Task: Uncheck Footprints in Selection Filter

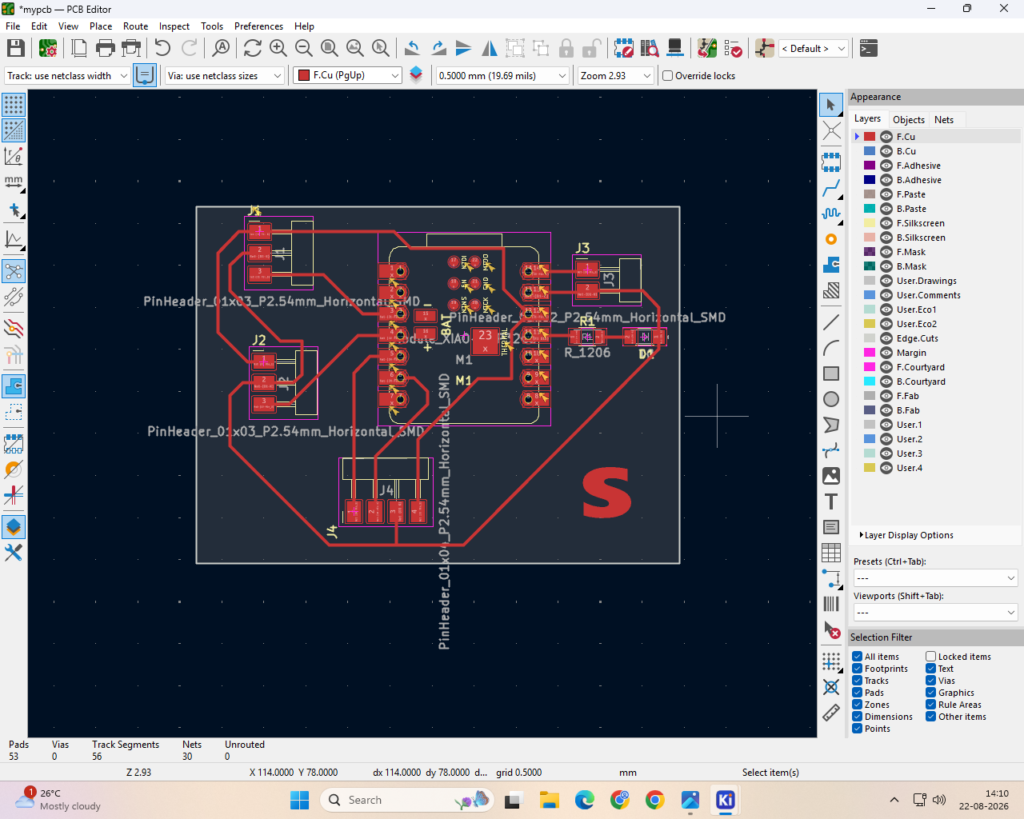Action: click(857, 668)
